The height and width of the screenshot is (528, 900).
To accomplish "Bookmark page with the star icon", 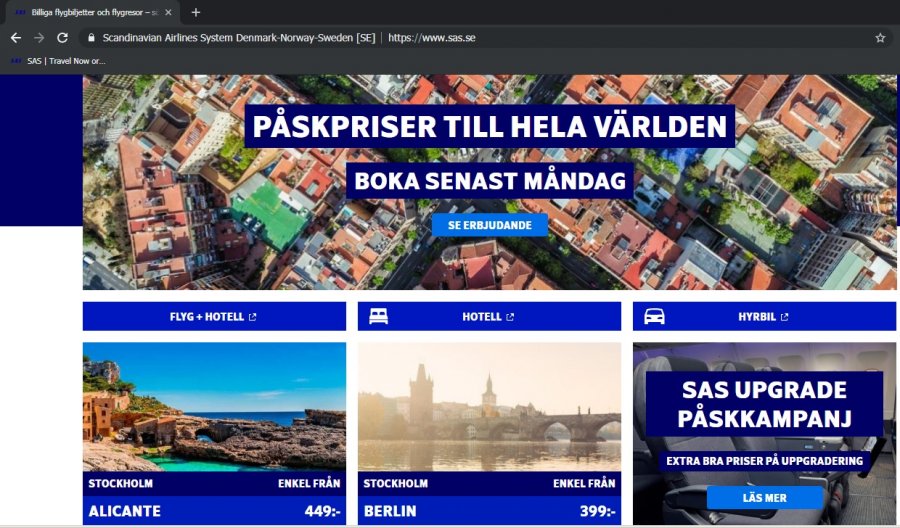I will click(880, 38).
